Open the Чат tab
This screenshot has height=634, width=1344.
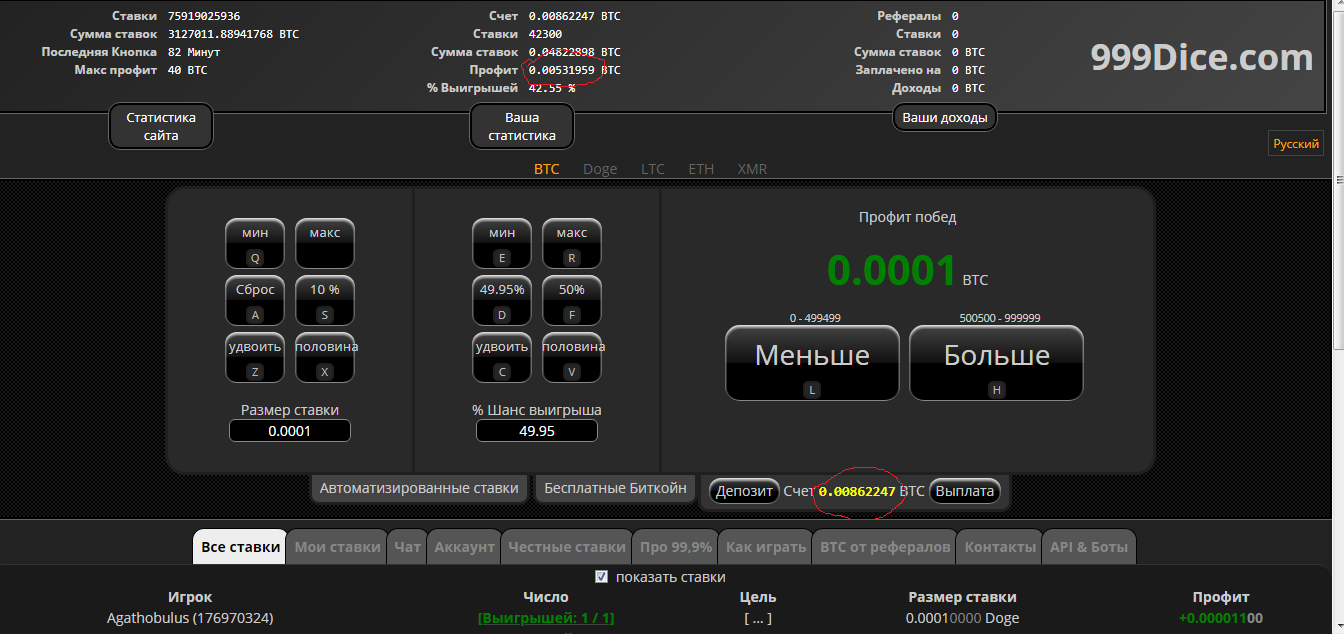point(408,547)
